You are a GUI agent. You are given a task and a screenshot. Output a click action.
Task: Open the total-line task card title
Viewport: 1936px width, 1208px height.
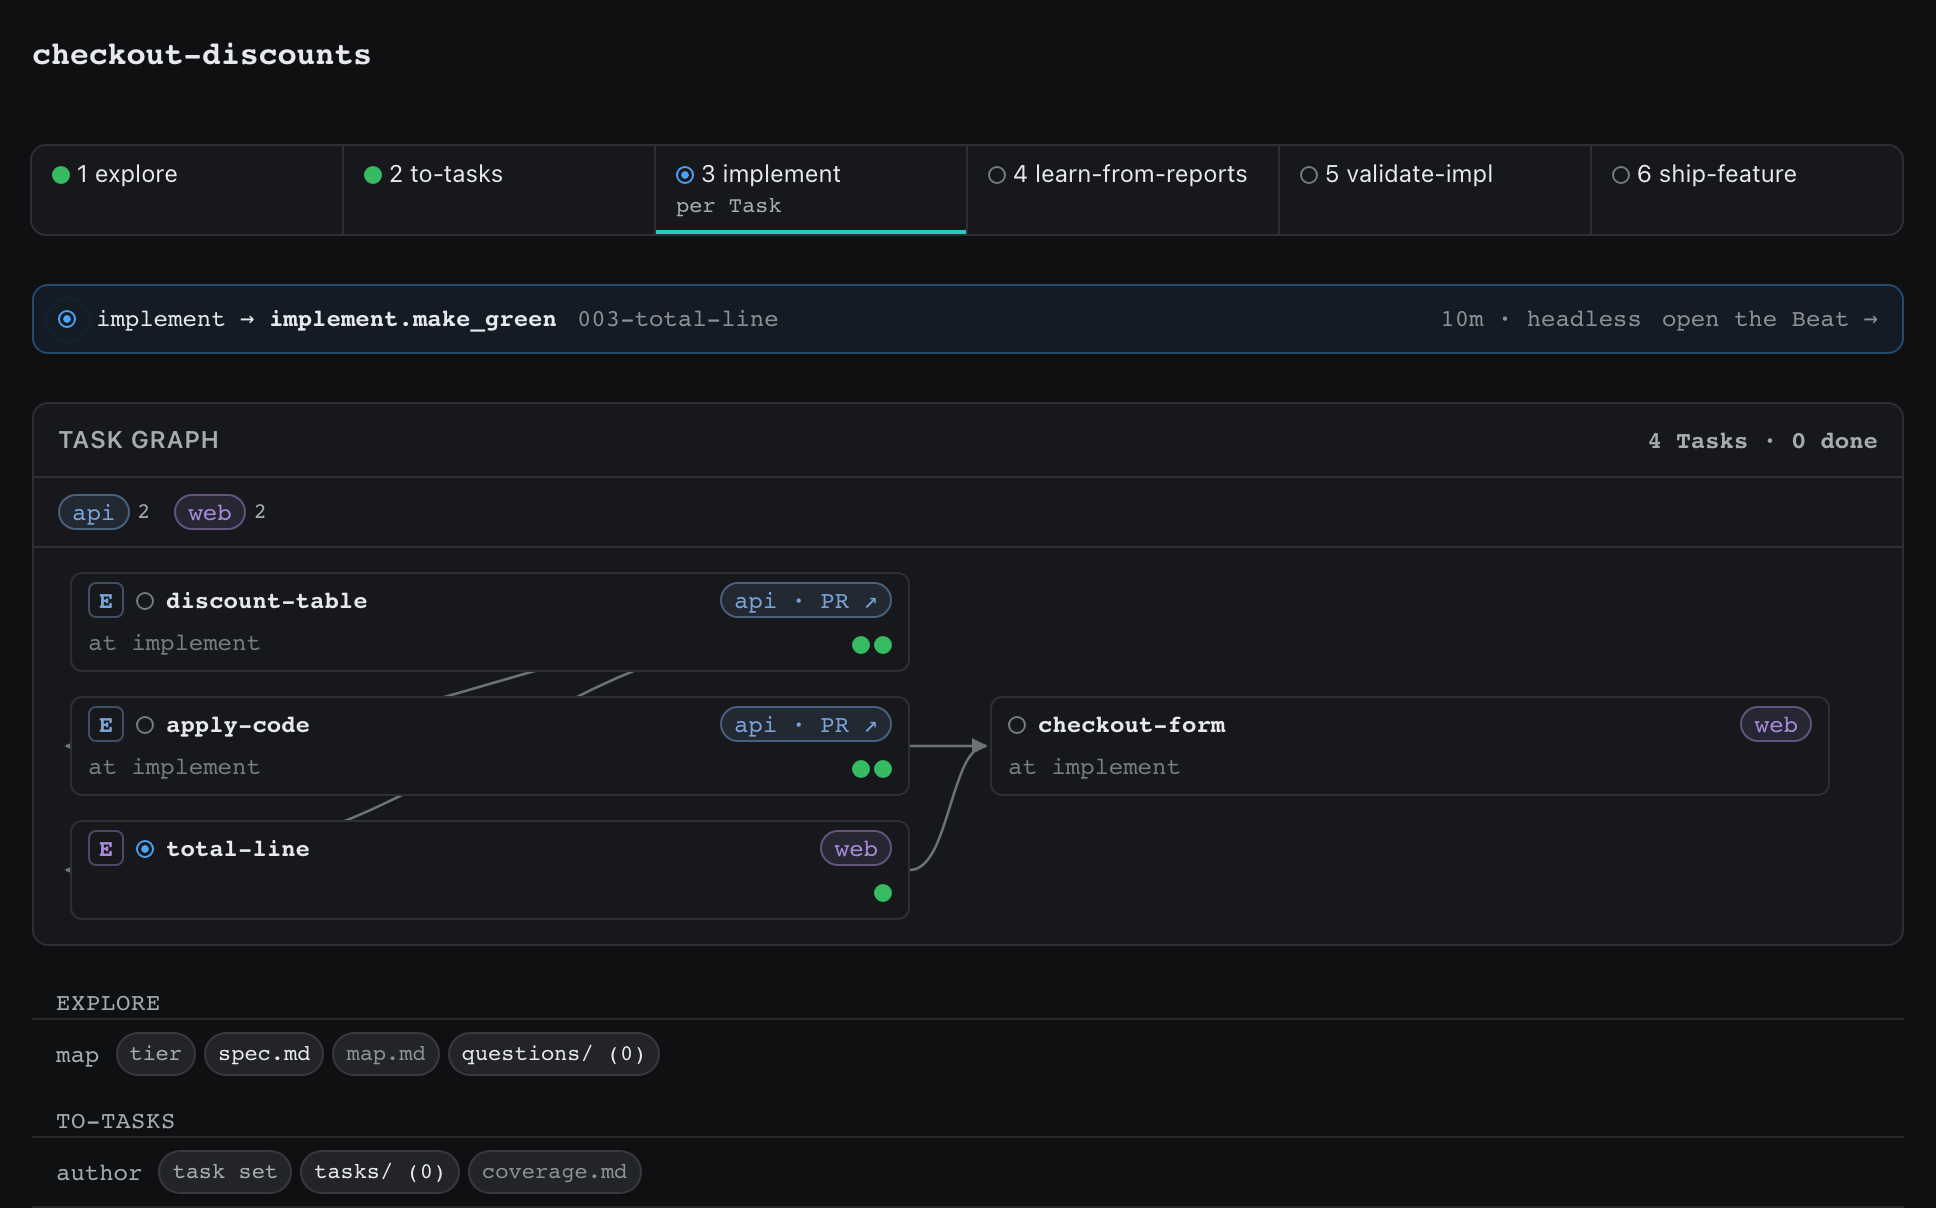click(238, 849)
